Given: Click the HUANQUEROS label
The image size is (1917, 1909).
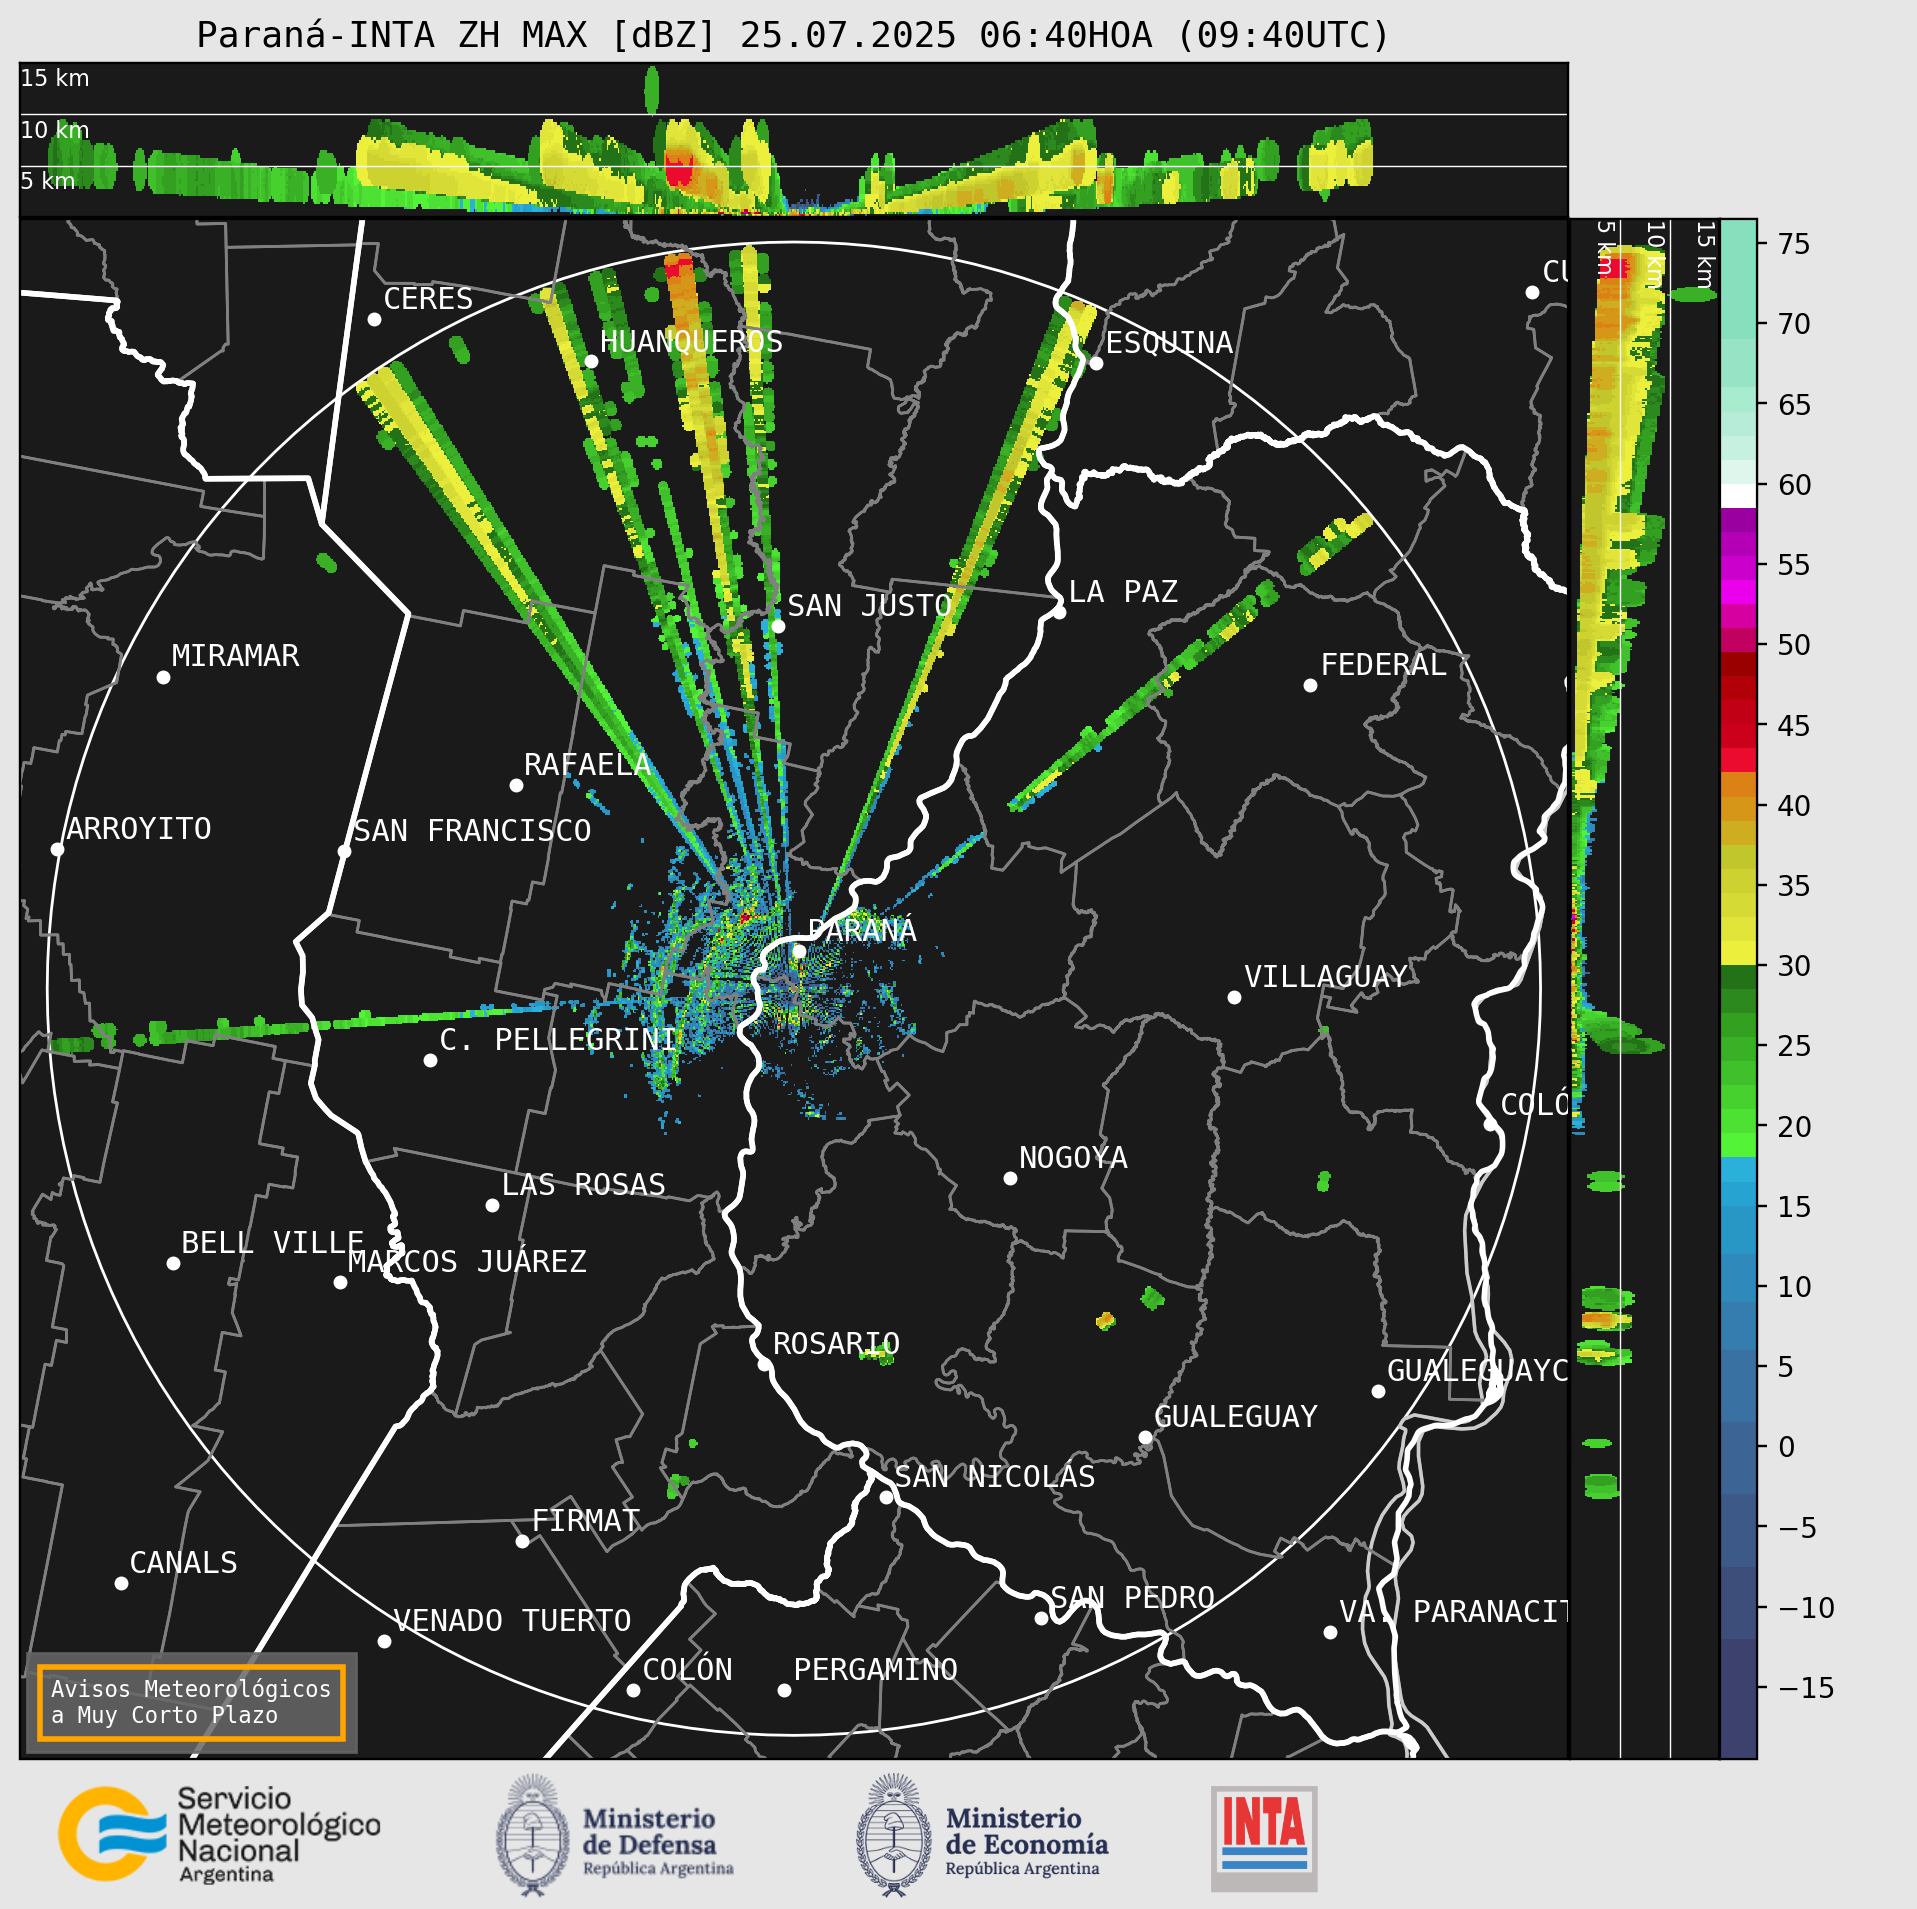Looking at the screenshot, I should point(691,341).
